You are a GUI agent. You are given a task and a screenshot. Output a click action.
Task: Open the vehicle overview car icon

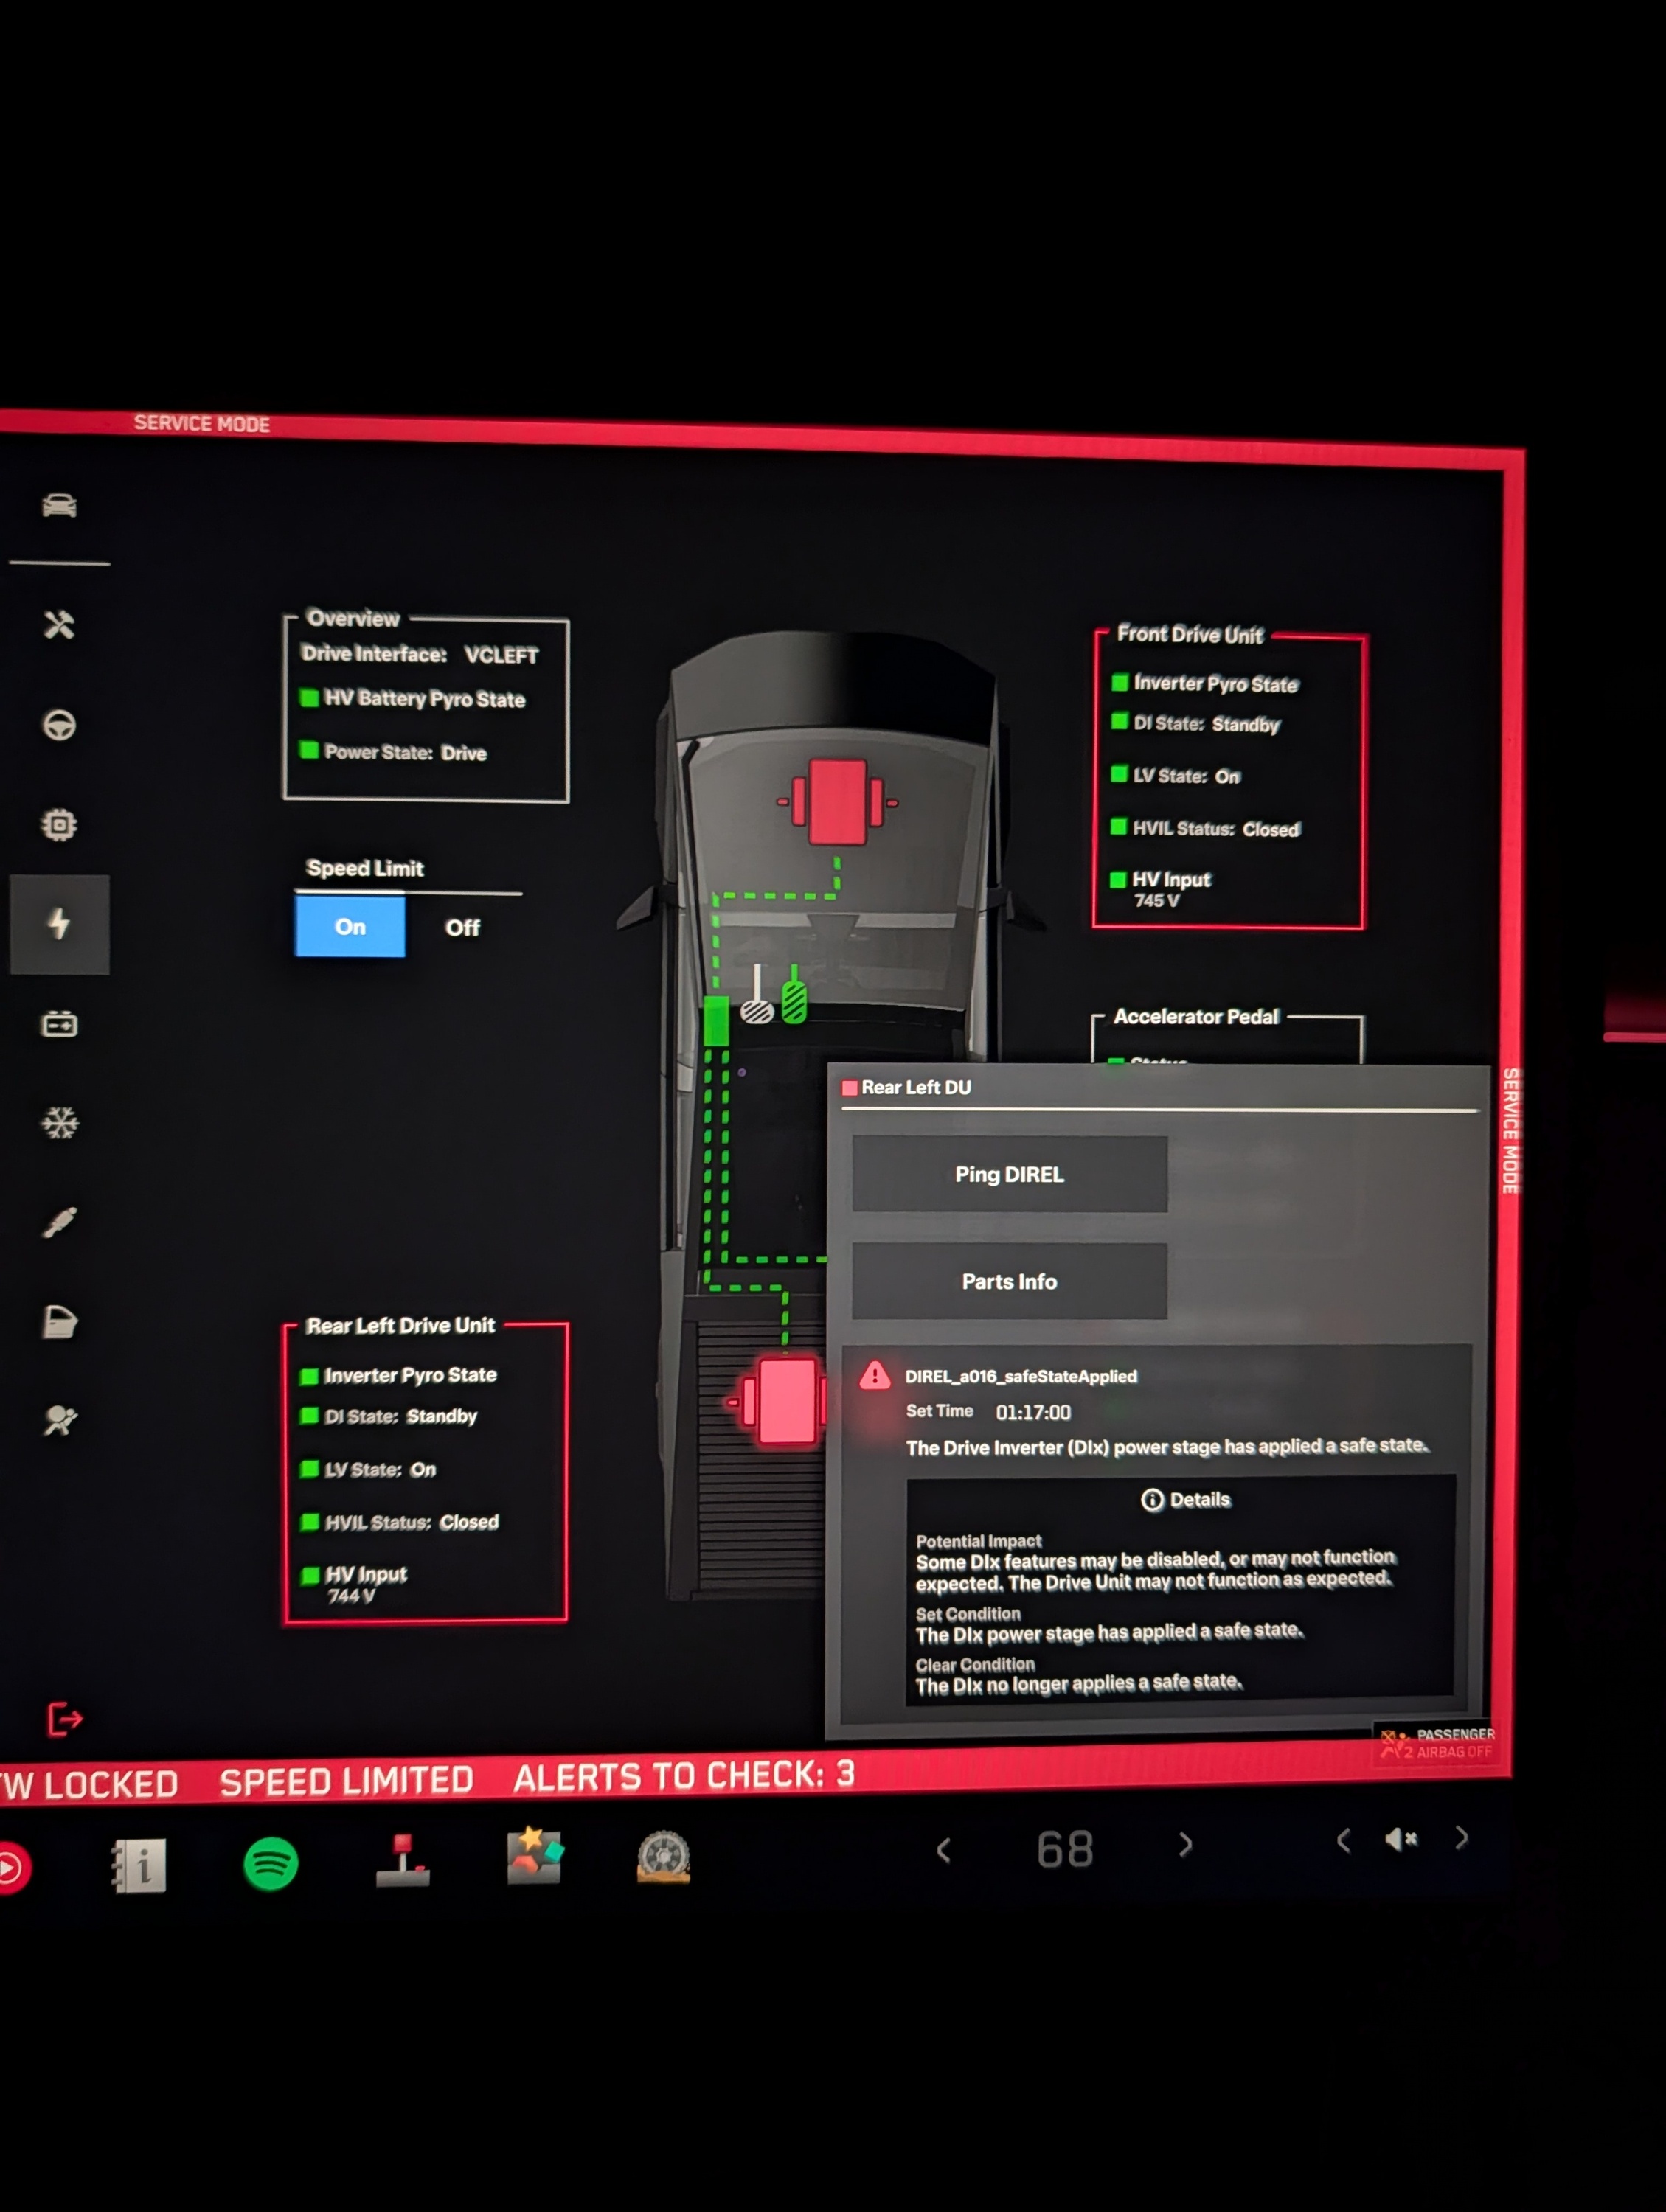tap(59, 505)
